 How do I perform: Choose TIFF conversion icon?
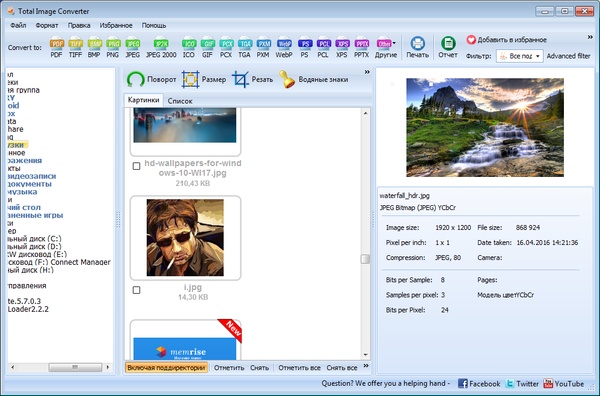(75, 47)
